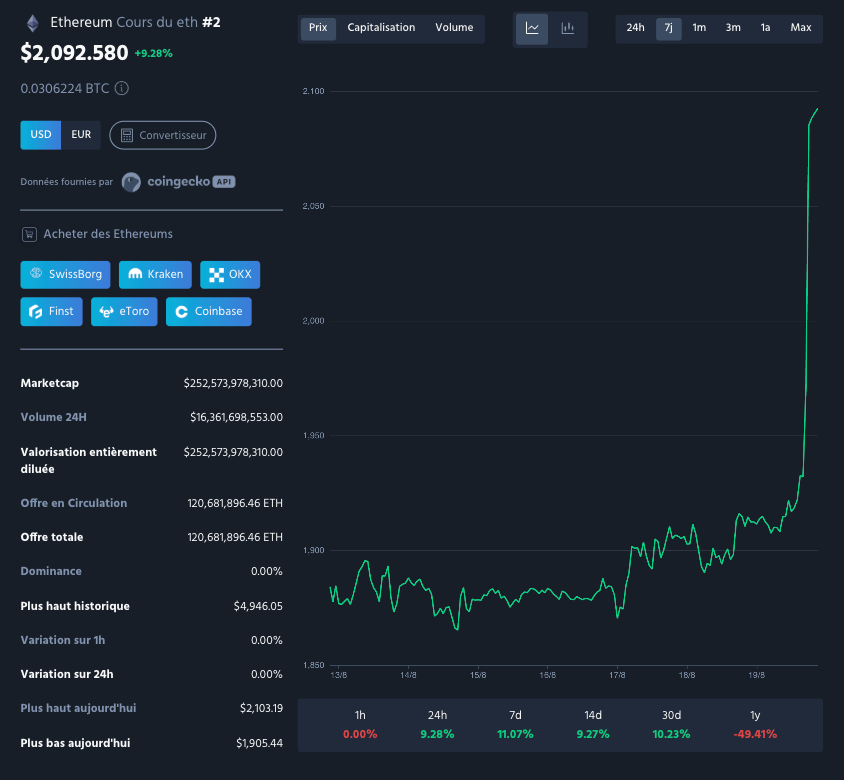Switch chart to candlestick bar icon
The width and height of the screenshot is (844, 780).
(x=568, y=28)
